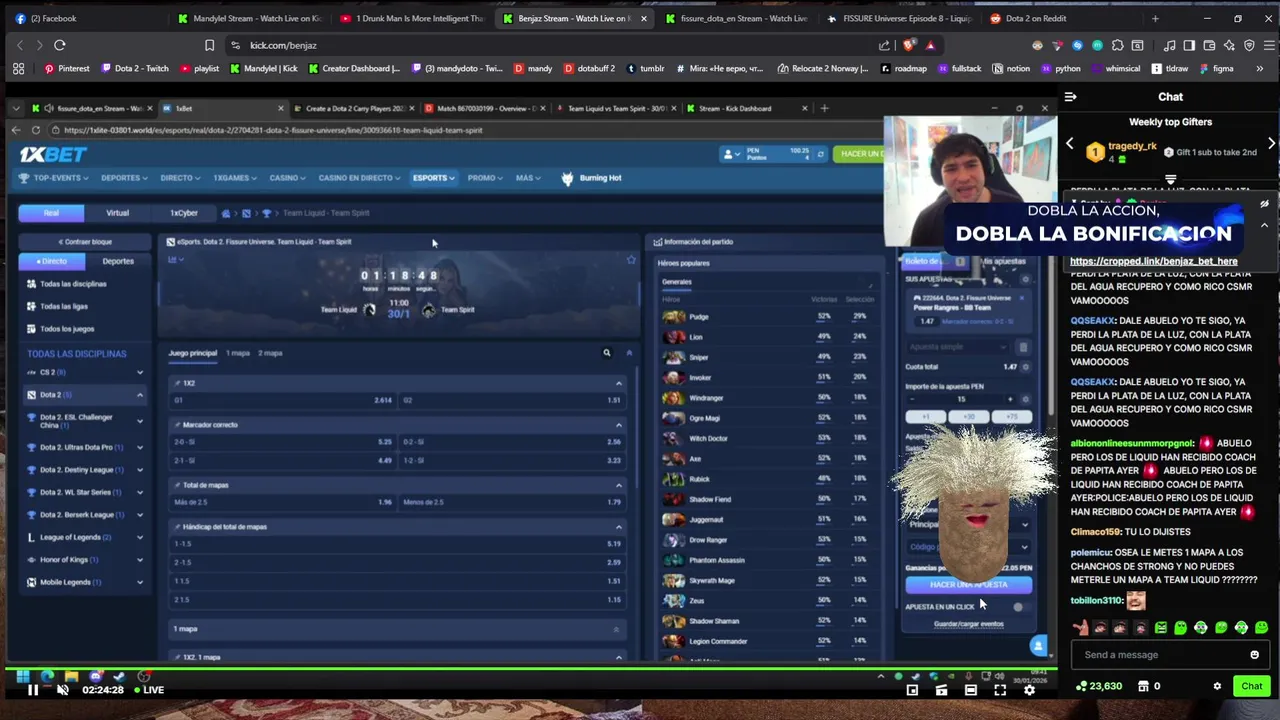Unmute the stream volume icon
The height and width of the screenshot is (720, 1280).
[62, 690]
